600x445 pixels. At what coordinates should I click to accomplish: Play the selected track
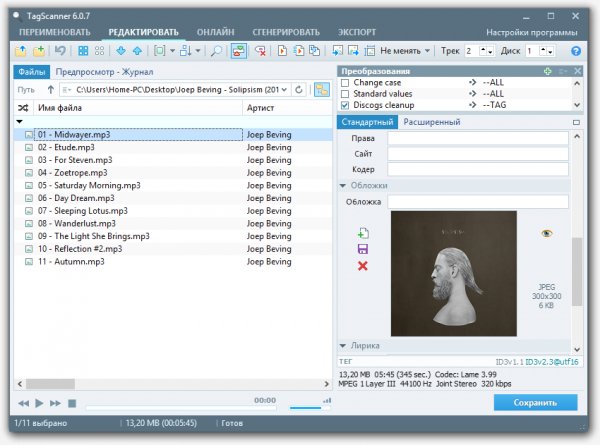39,403
